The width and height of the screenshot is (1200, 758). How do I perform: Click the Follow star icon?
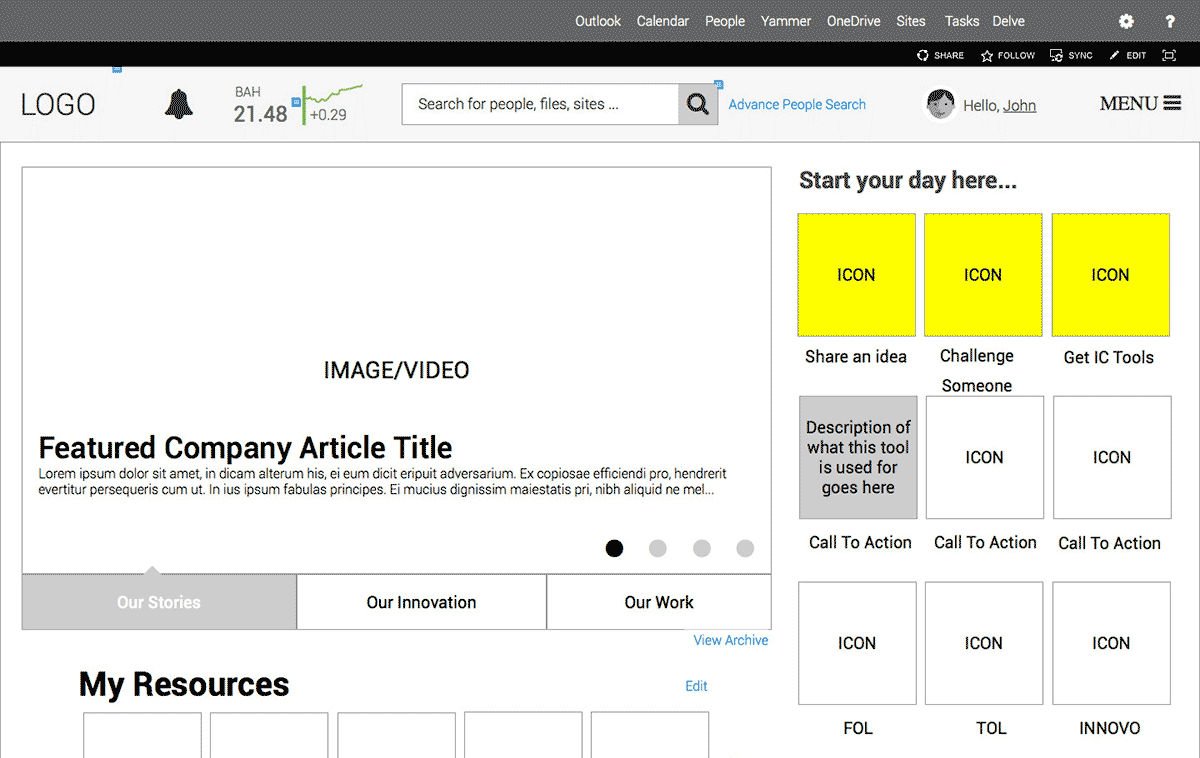(987, 56)
